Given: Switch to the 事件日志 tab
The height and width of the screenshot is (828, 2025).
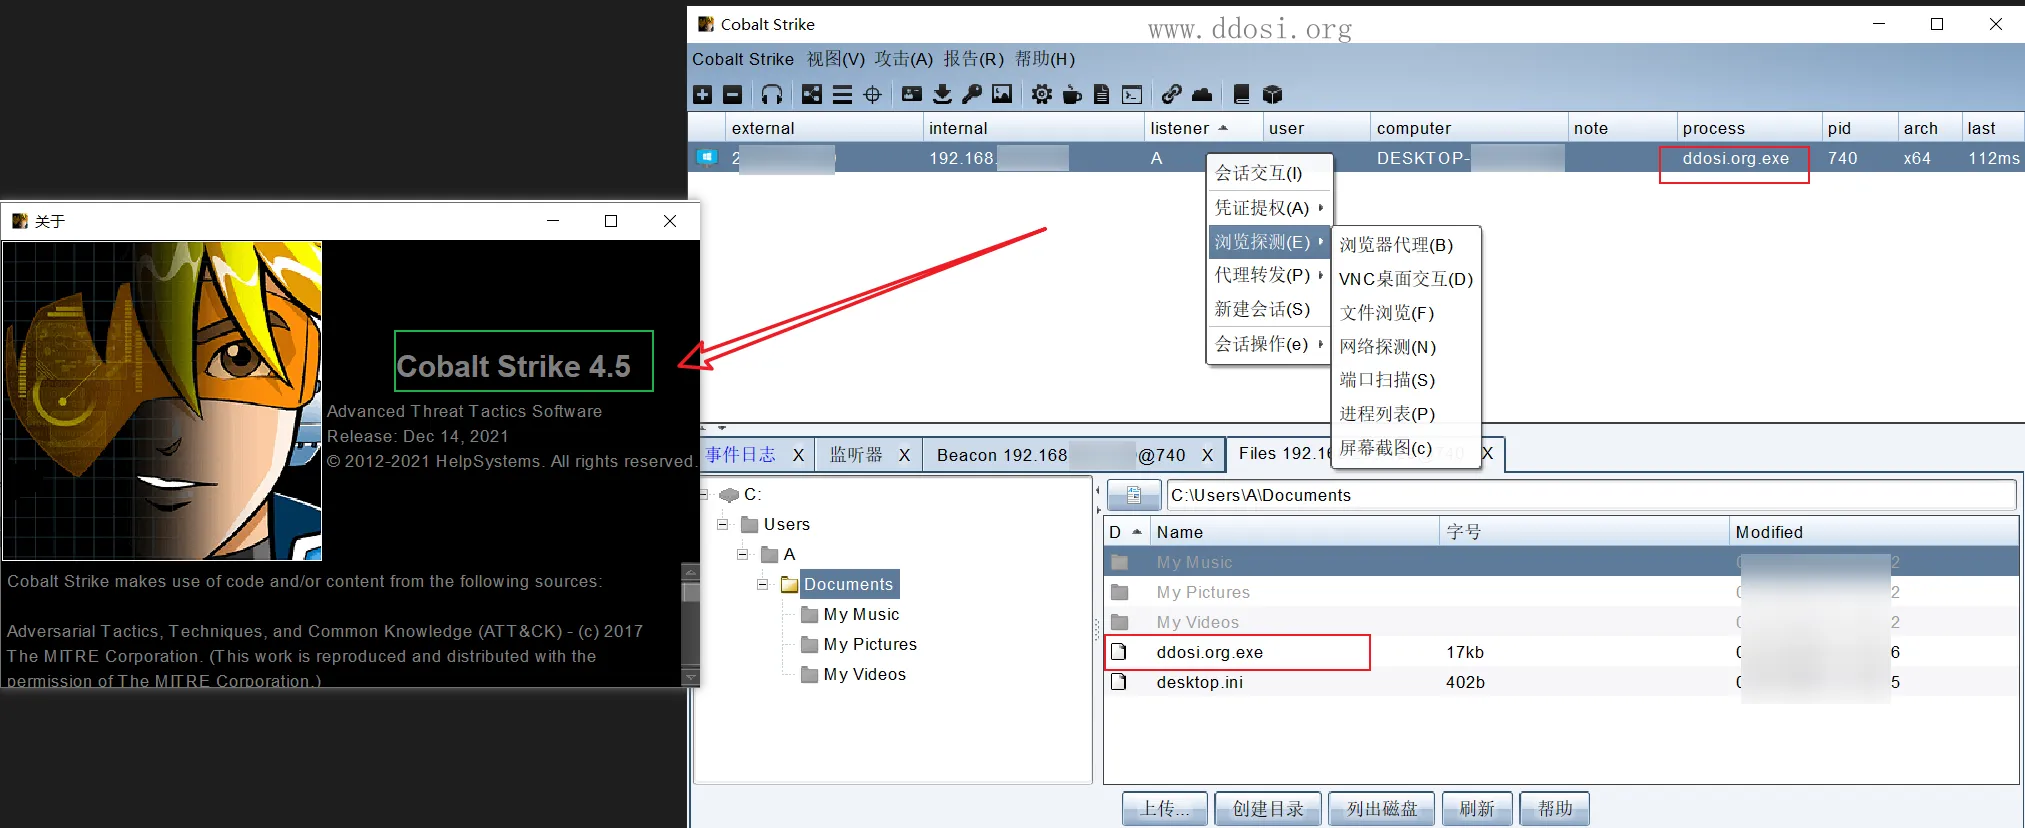Looking at the screenshot, I should click(740, 455).
